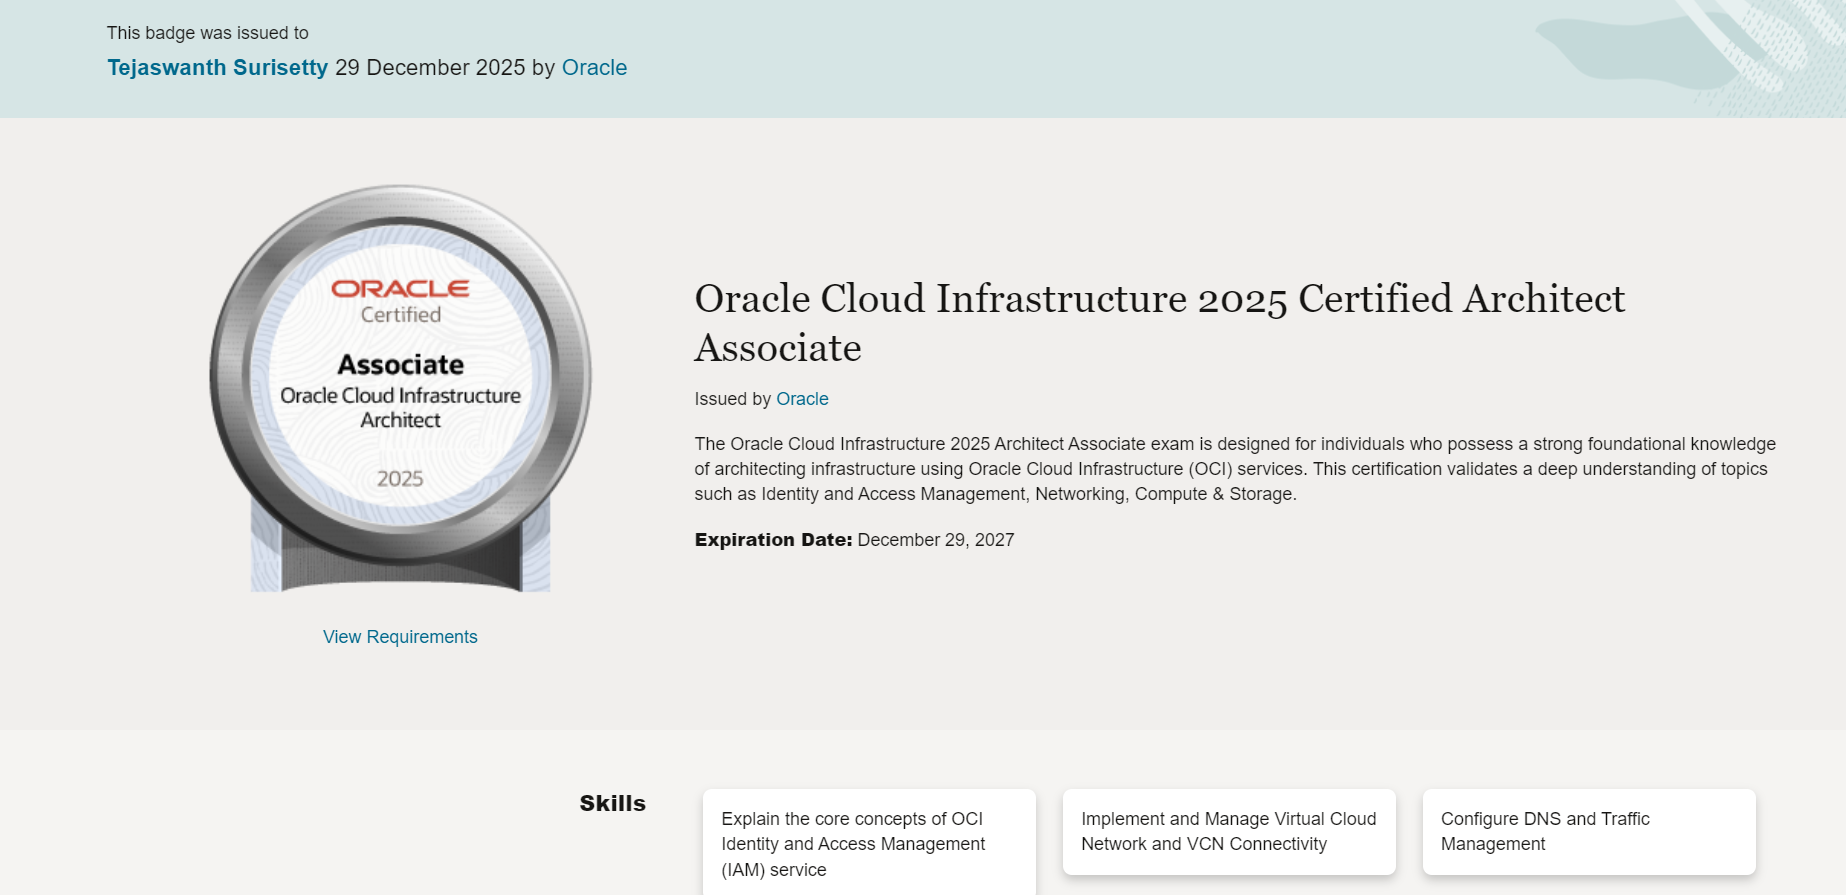This screenshot has height=895, width=1846.
Task: Select the OCI Identity and Access Management skill
Action: 869,843
